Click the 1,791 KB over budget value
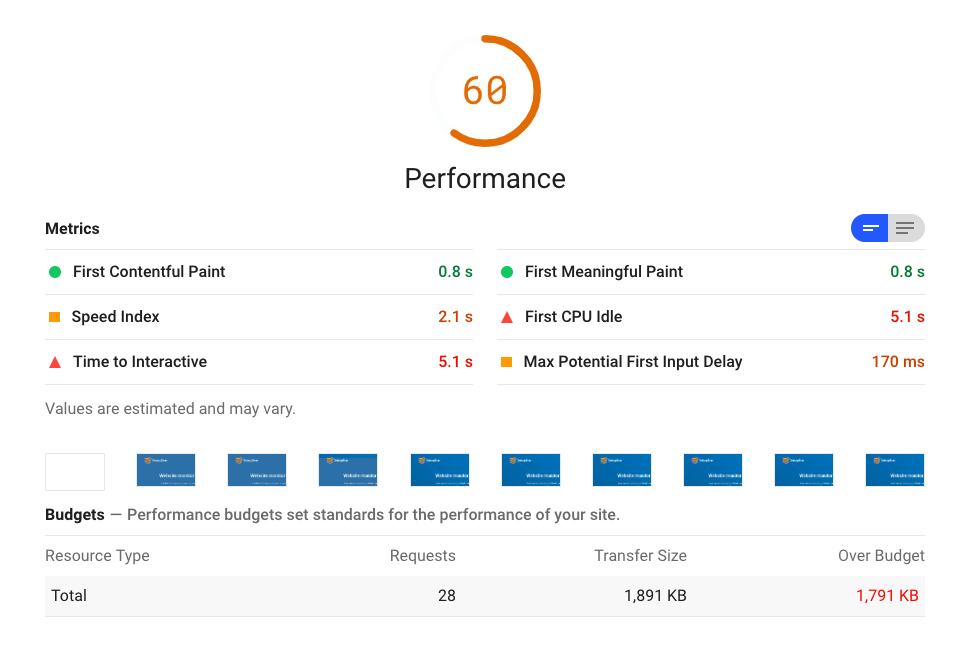The width and height of the screenshot is (980, 648). [x=888, y=596]
